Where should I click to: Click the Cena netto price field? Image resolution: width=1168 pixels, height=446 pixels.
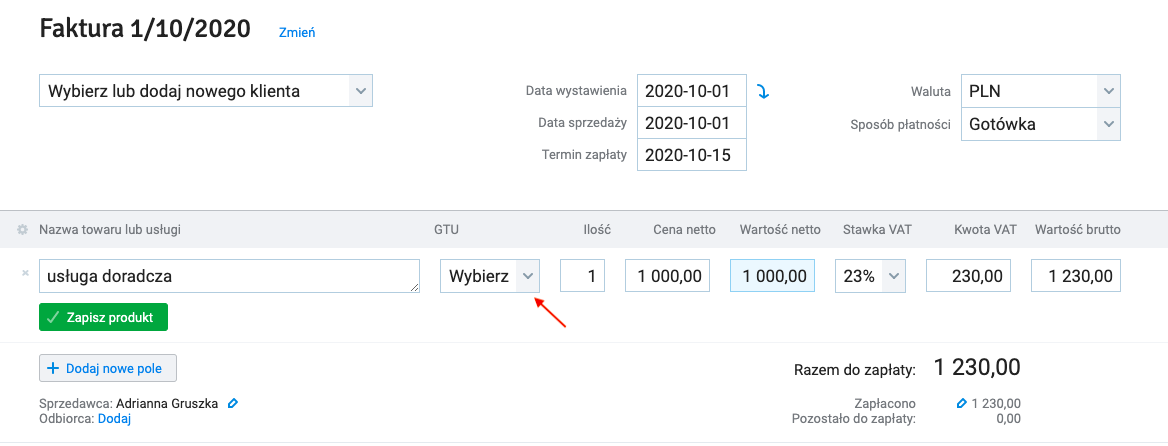[667, 276]
